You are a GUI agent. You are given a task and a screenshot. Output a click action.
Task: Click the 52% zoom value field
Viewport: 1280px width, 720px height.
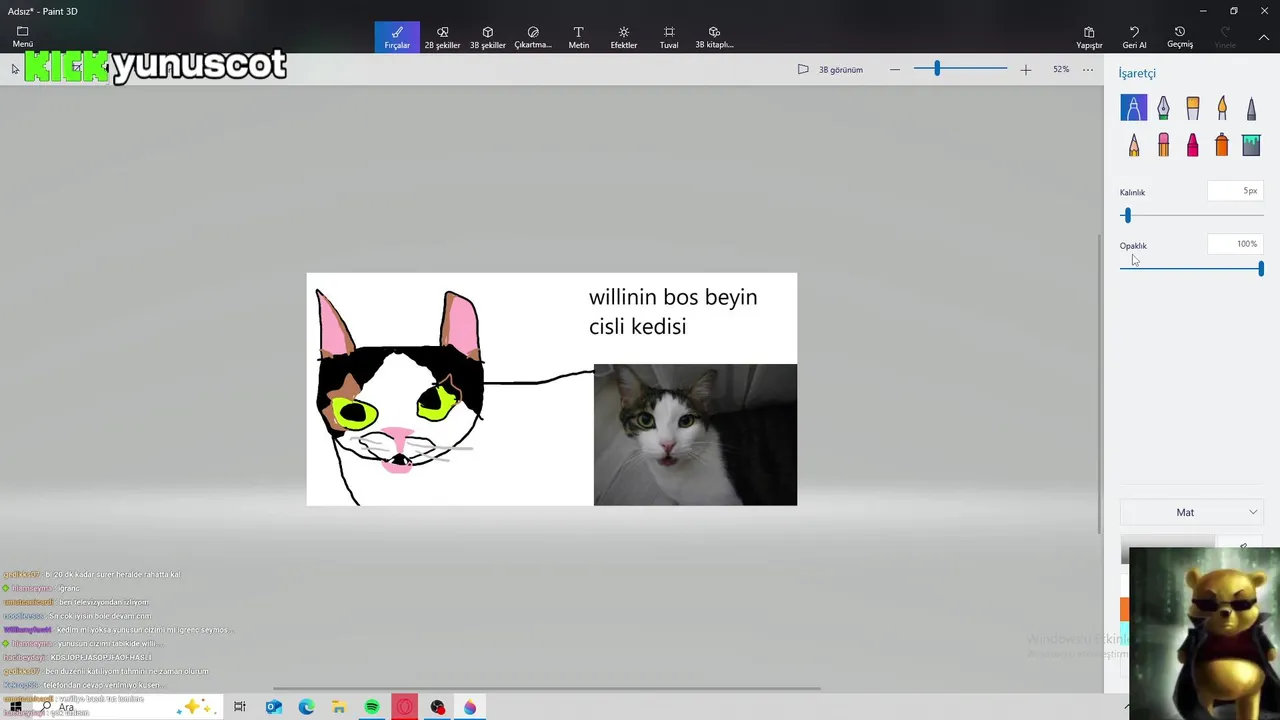(1061, 70)
